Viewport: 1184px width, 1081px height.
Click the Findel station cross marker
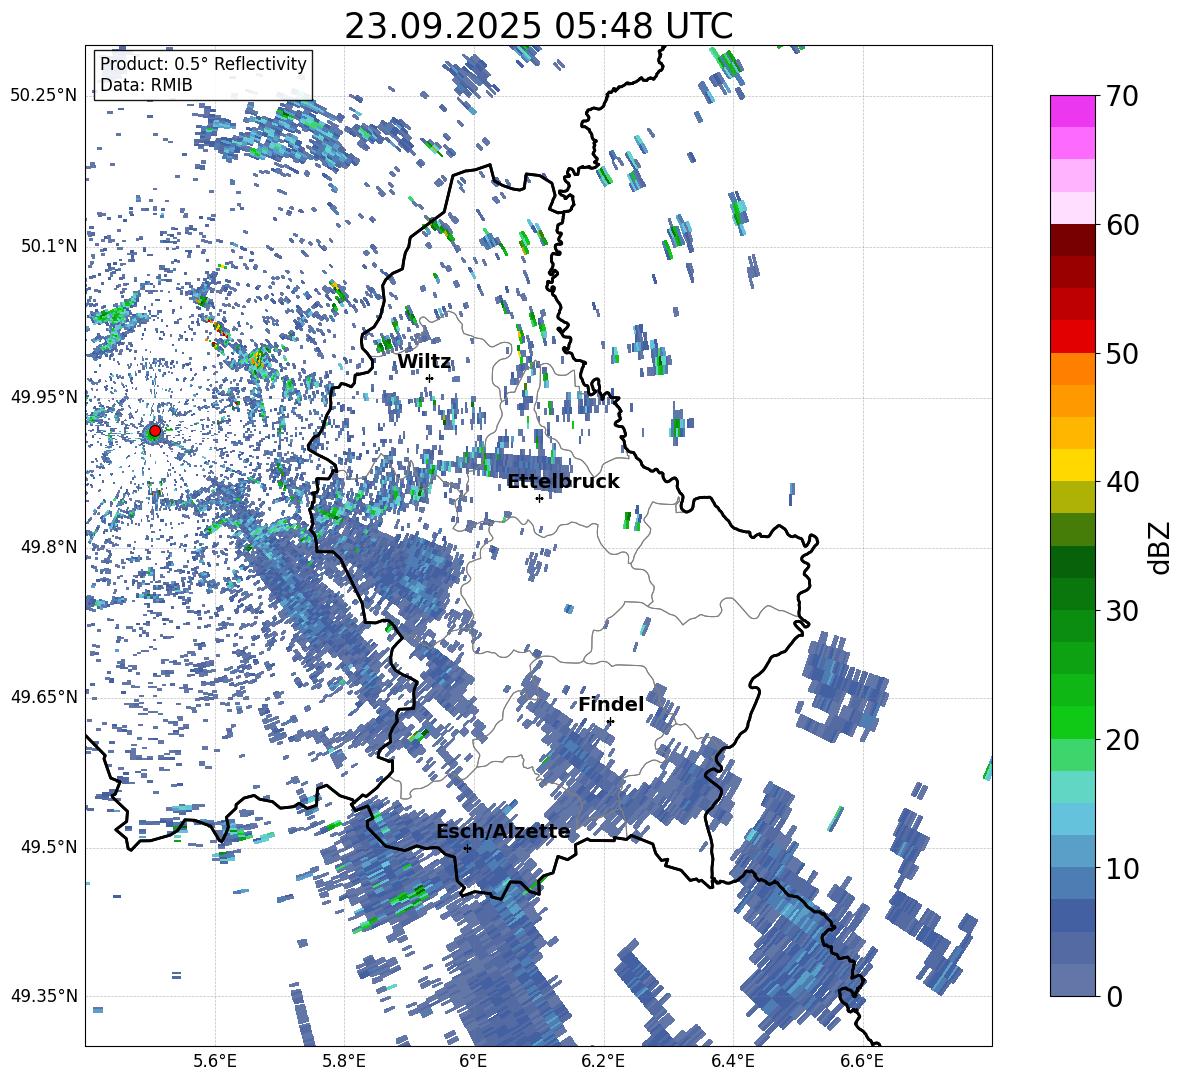[610, 722]
